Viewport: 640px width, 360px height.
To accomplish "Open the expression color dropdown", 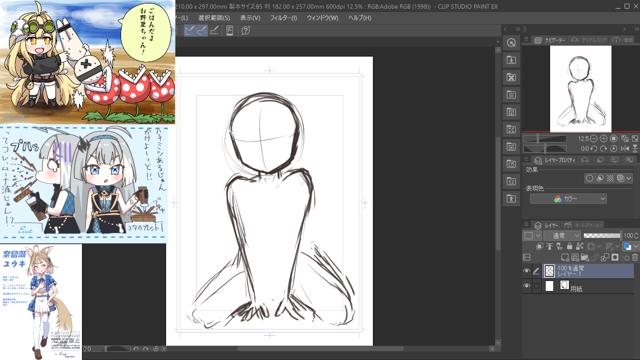I will (568, 199).
